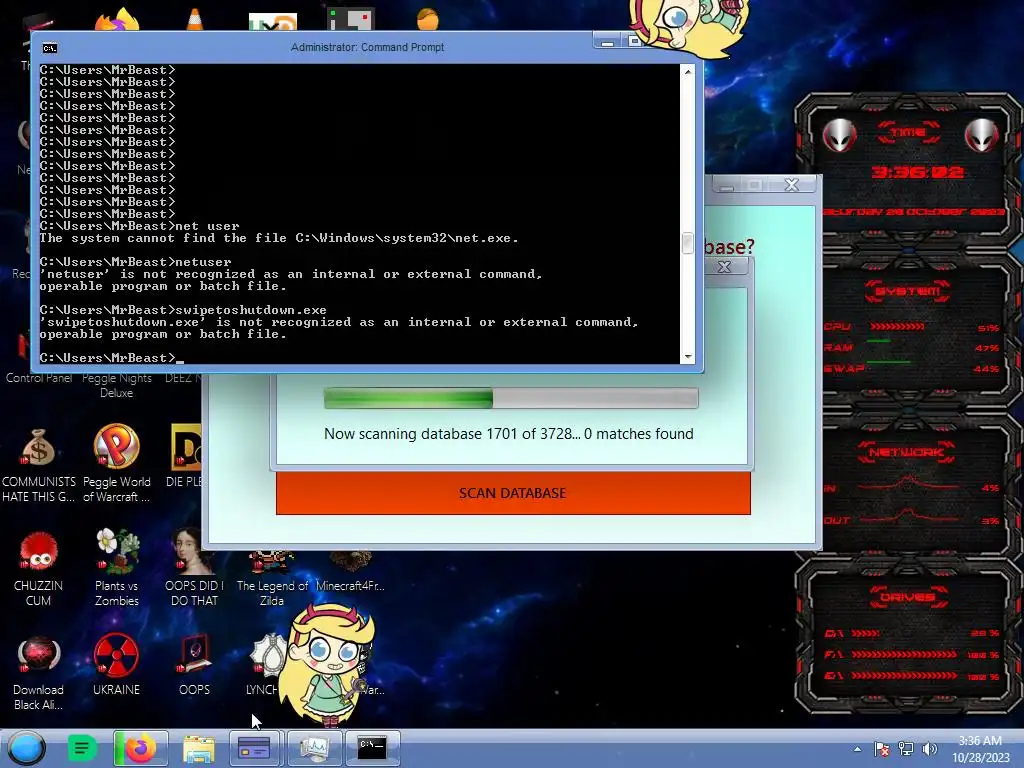This screenshot has width=1024, height=768.
Task: Click the volume speaker tray icon
Action: coord(929,749)
